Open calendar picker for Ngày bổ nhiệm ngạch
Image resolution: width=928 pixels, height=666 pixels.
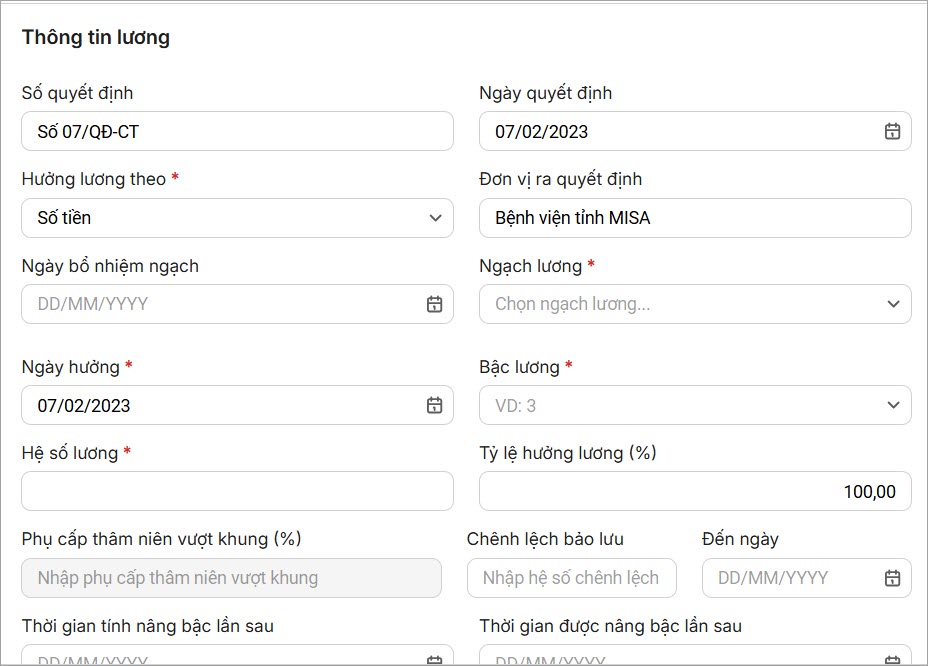pyautogui.click(x=434, y=304)
